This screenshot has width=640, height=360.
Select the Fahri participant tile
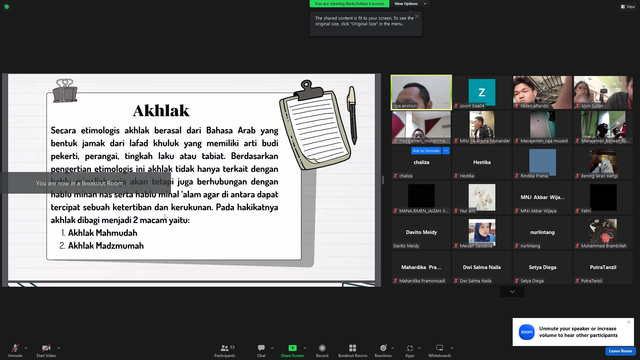pyautogui.click(x=603, y=198)
